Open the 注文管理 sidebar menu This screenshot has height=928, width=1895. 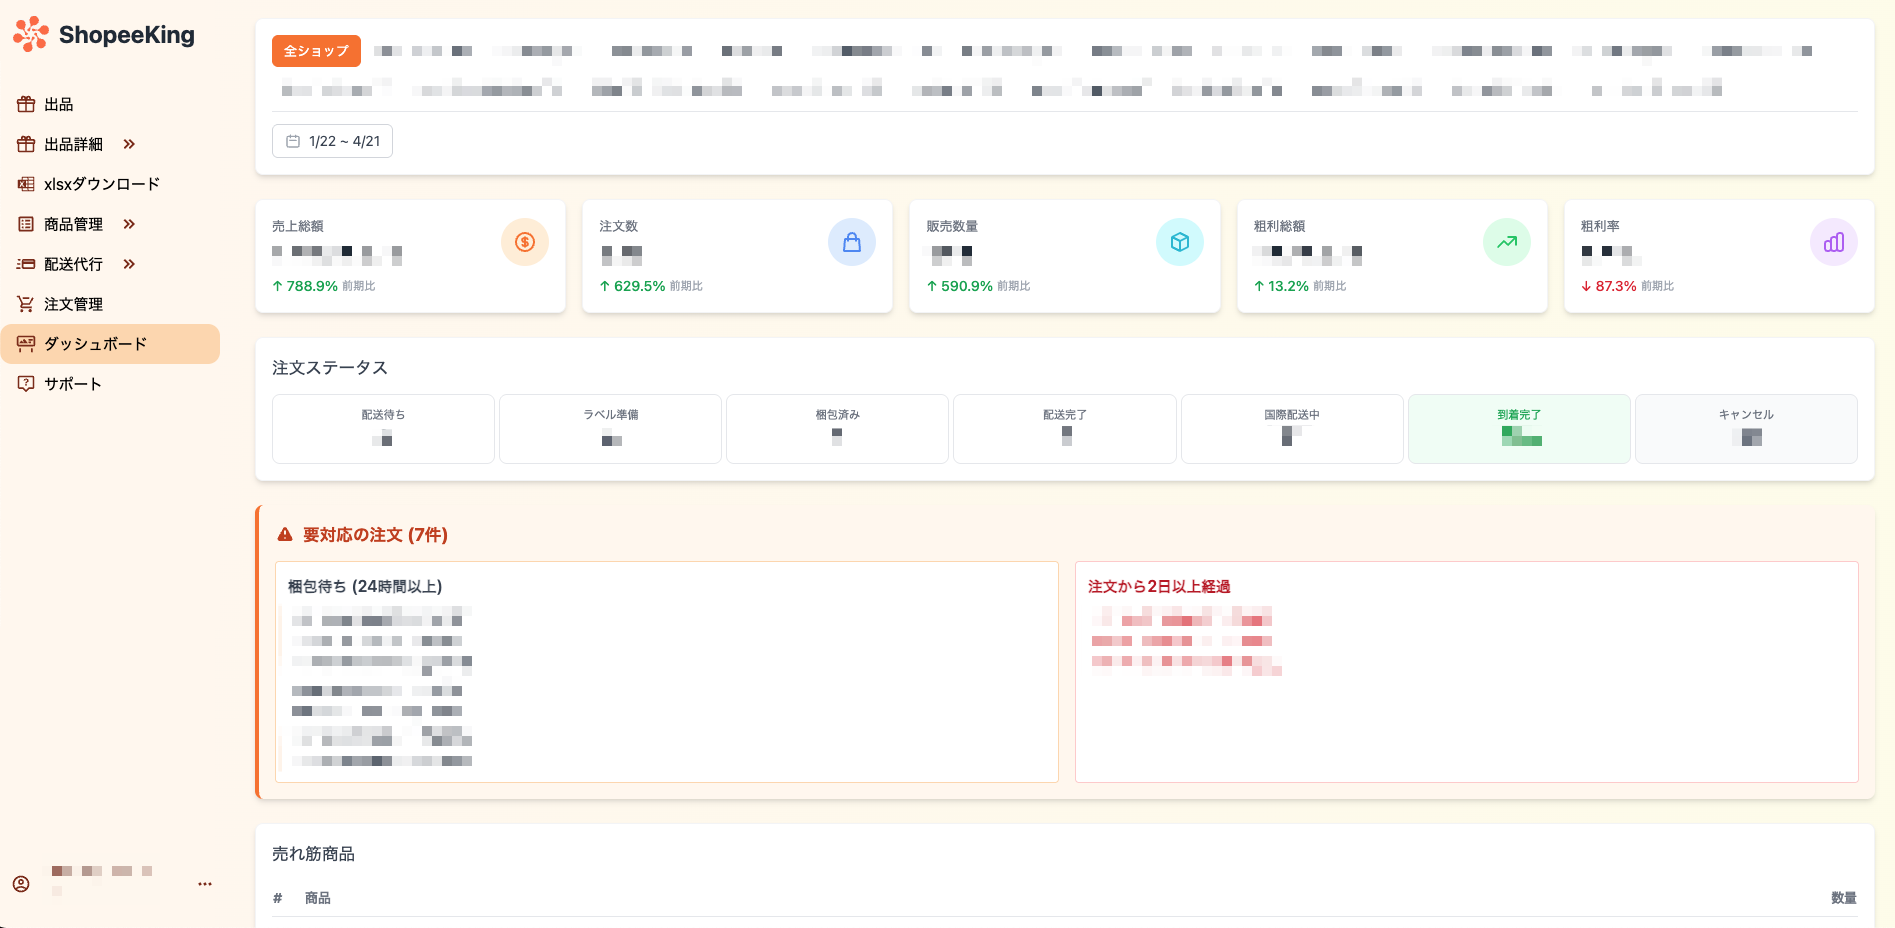pos(73,304)
